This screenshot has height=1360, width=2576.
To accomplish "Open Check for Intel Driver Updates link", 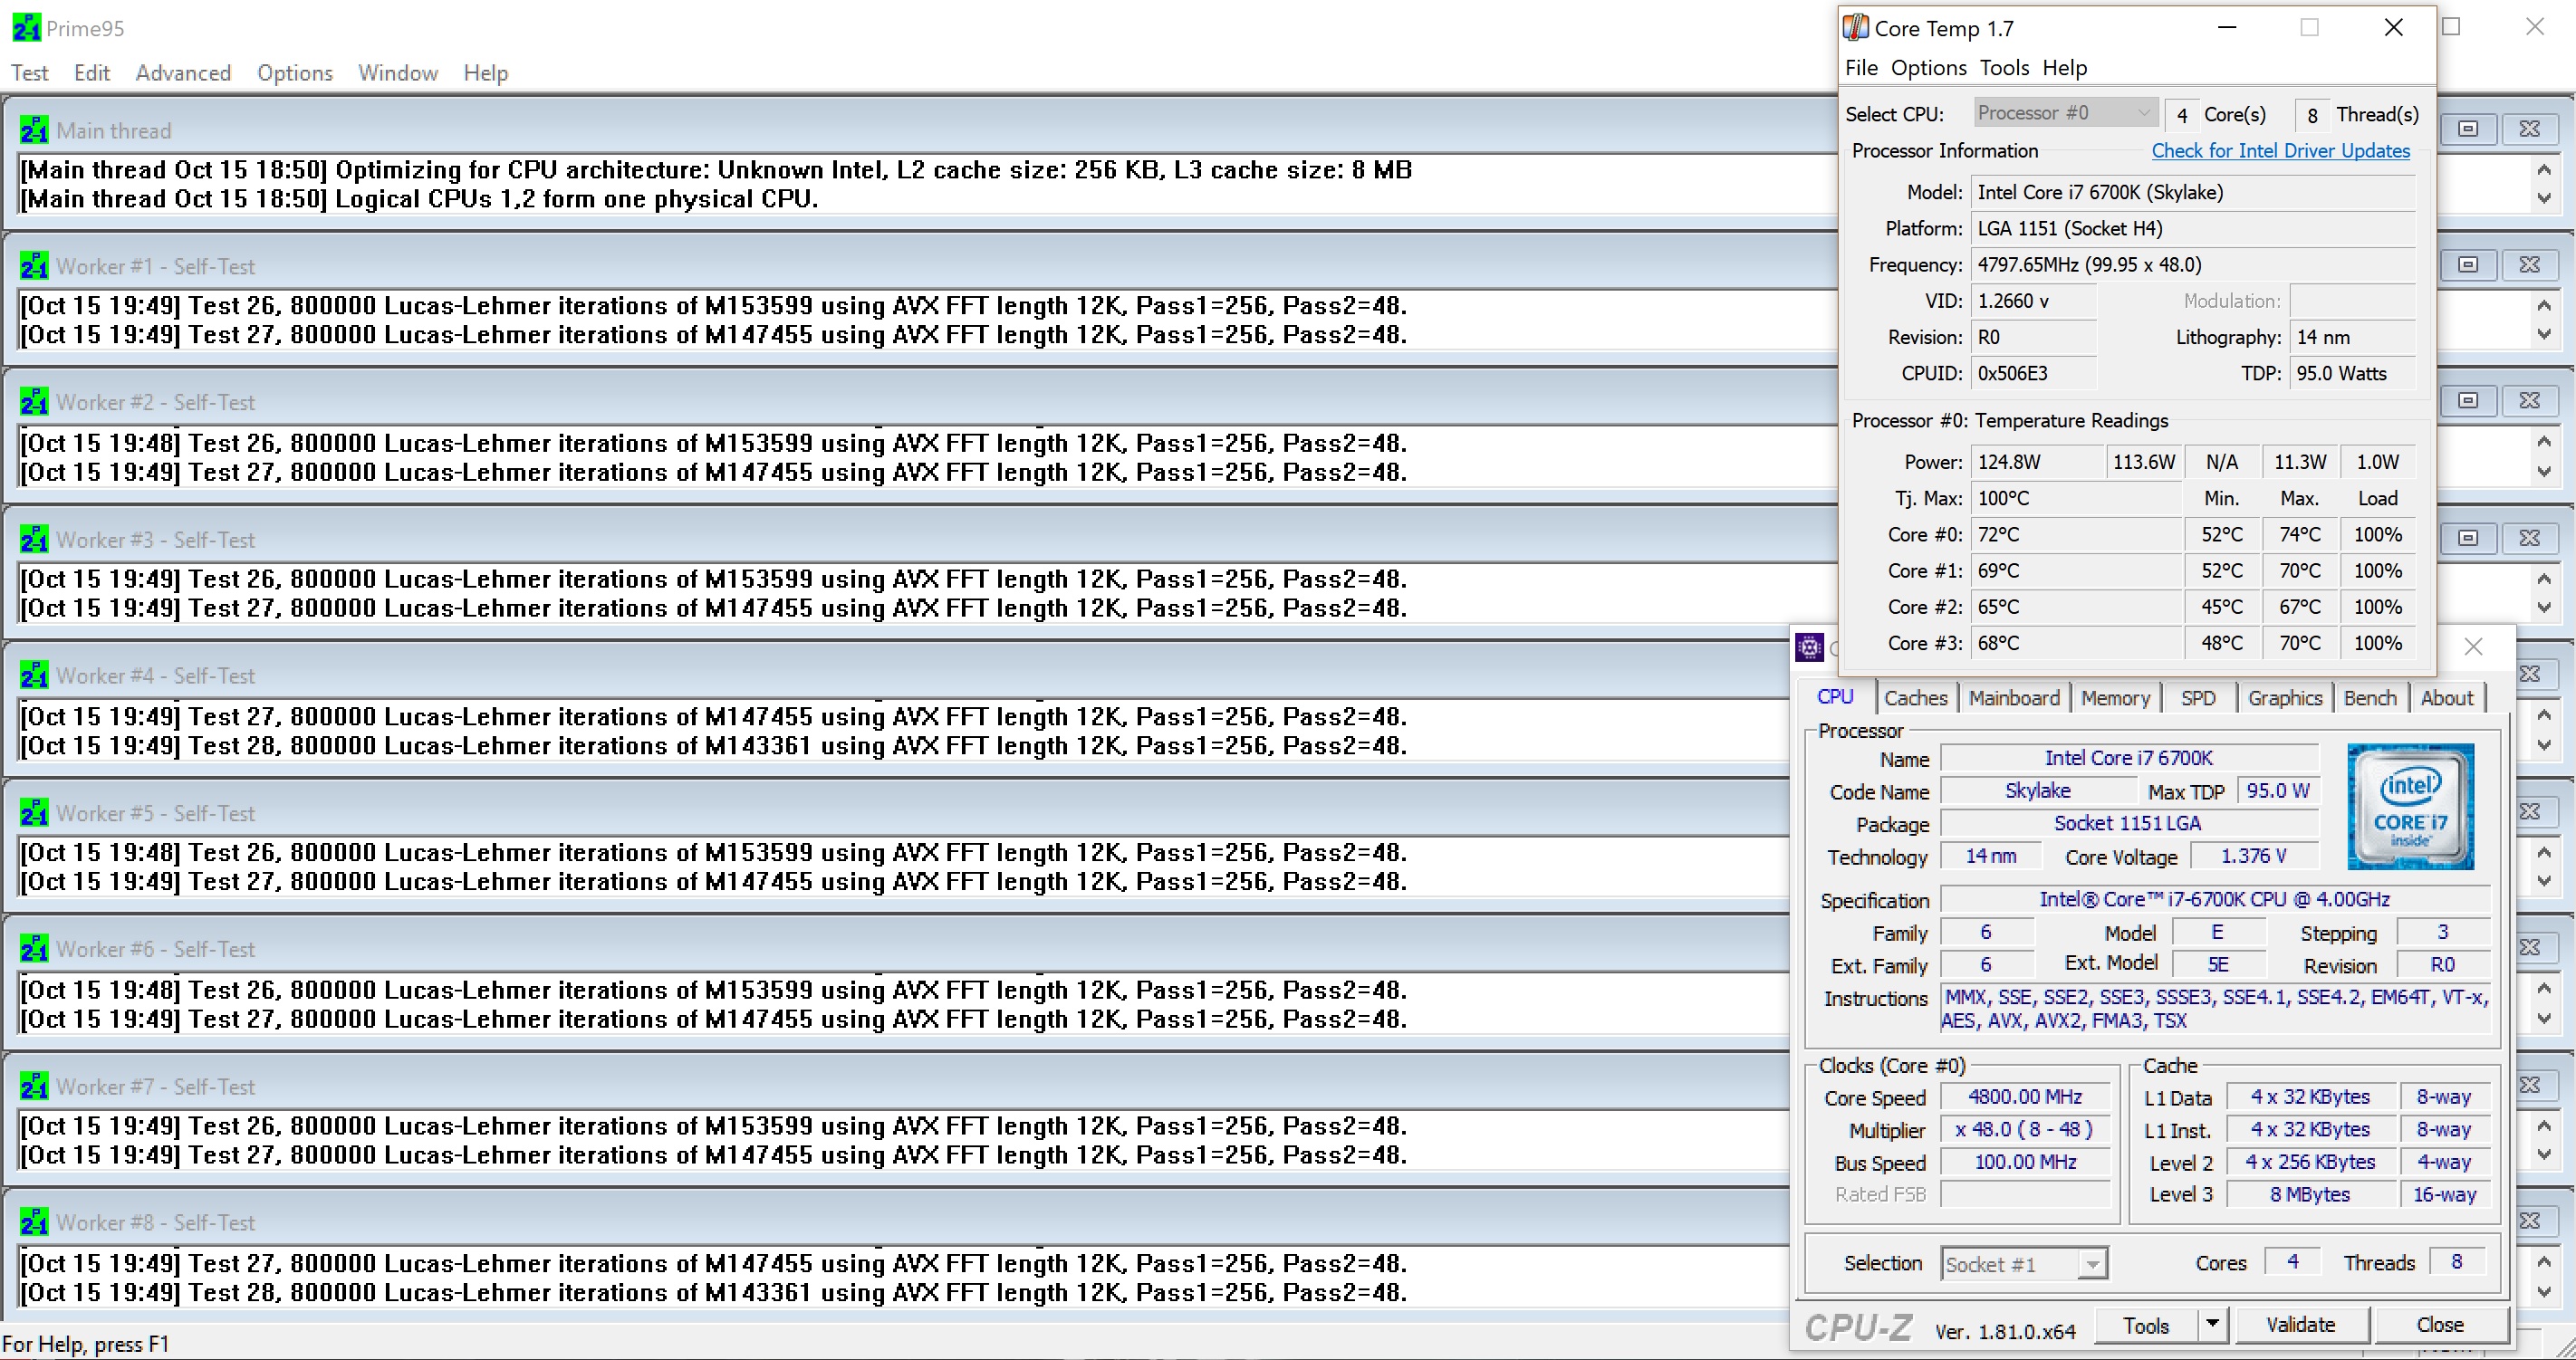I will pos(2280,150).
